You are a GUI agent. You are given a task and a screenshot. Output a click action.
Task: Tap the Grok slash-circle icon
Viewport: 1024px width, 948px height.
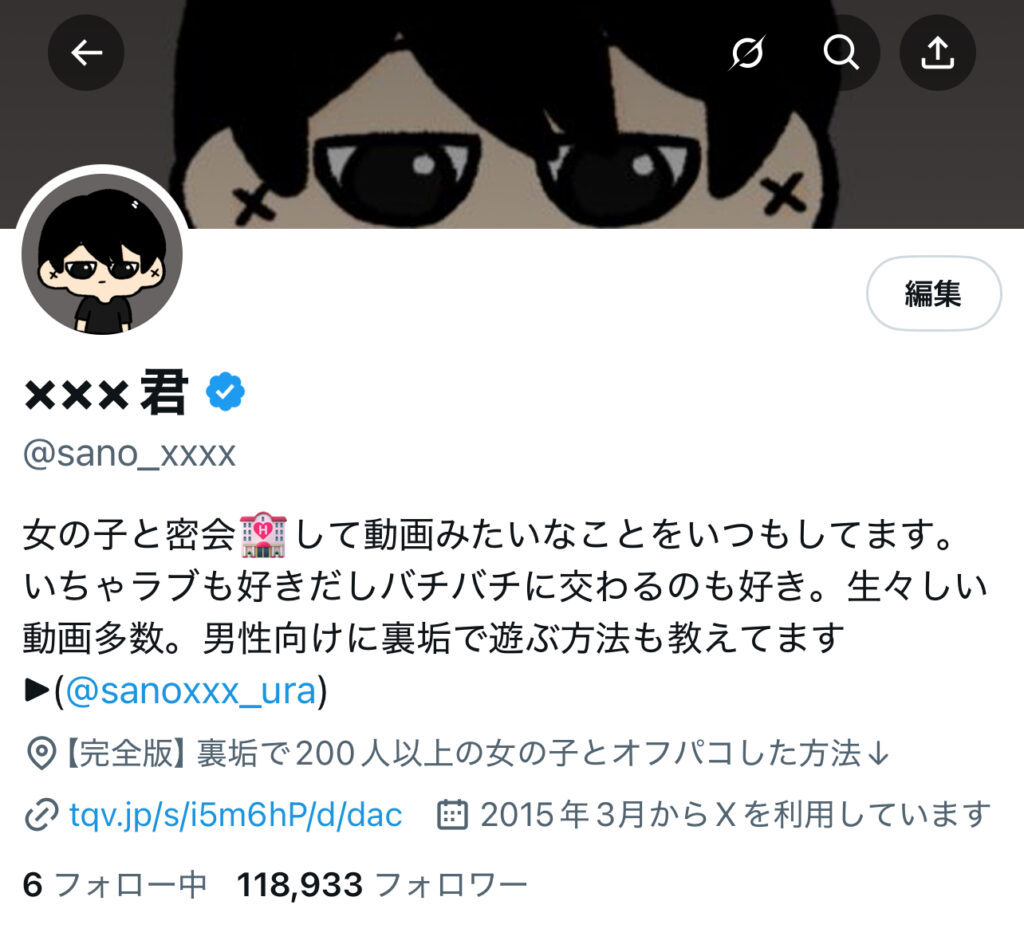pyautogui.click(x=747, y=53)
